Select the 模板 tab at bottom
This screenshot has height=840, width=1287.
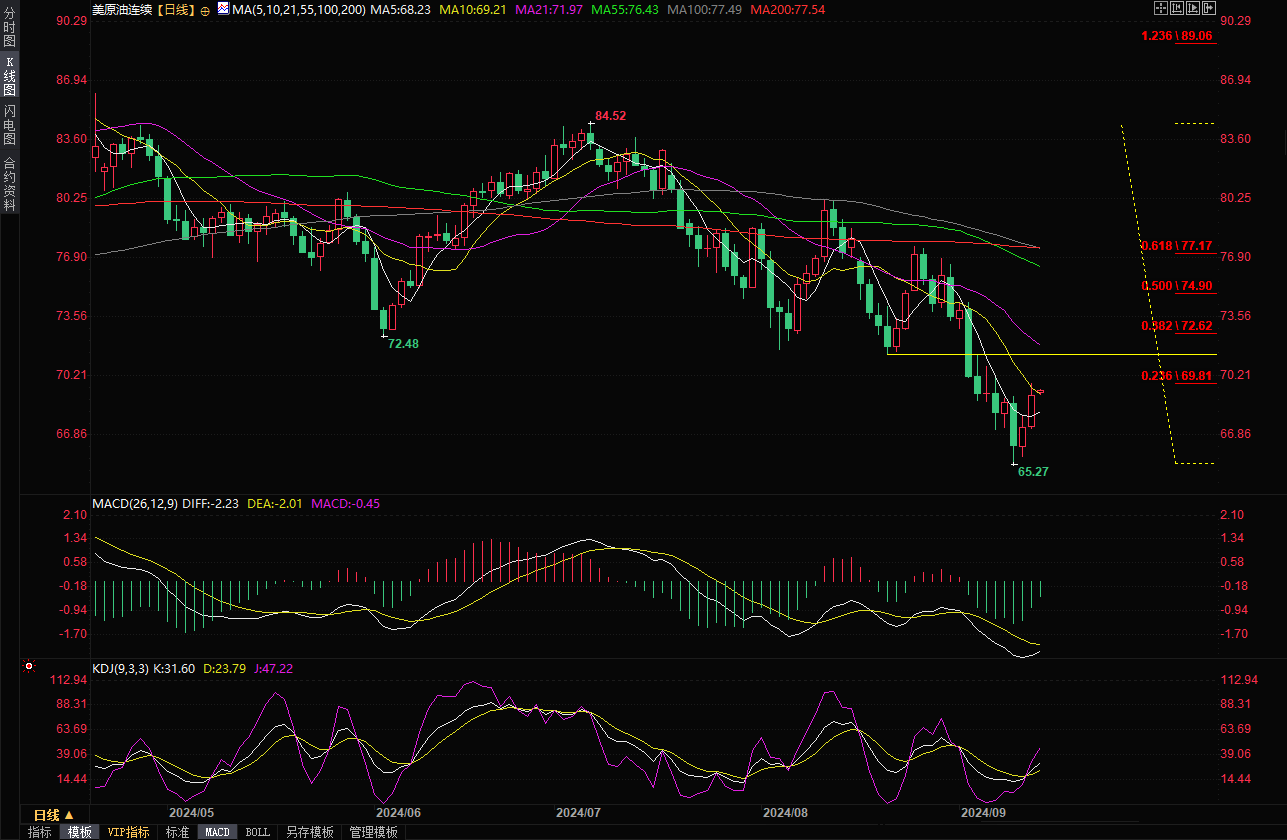click(x=80, y=832)
